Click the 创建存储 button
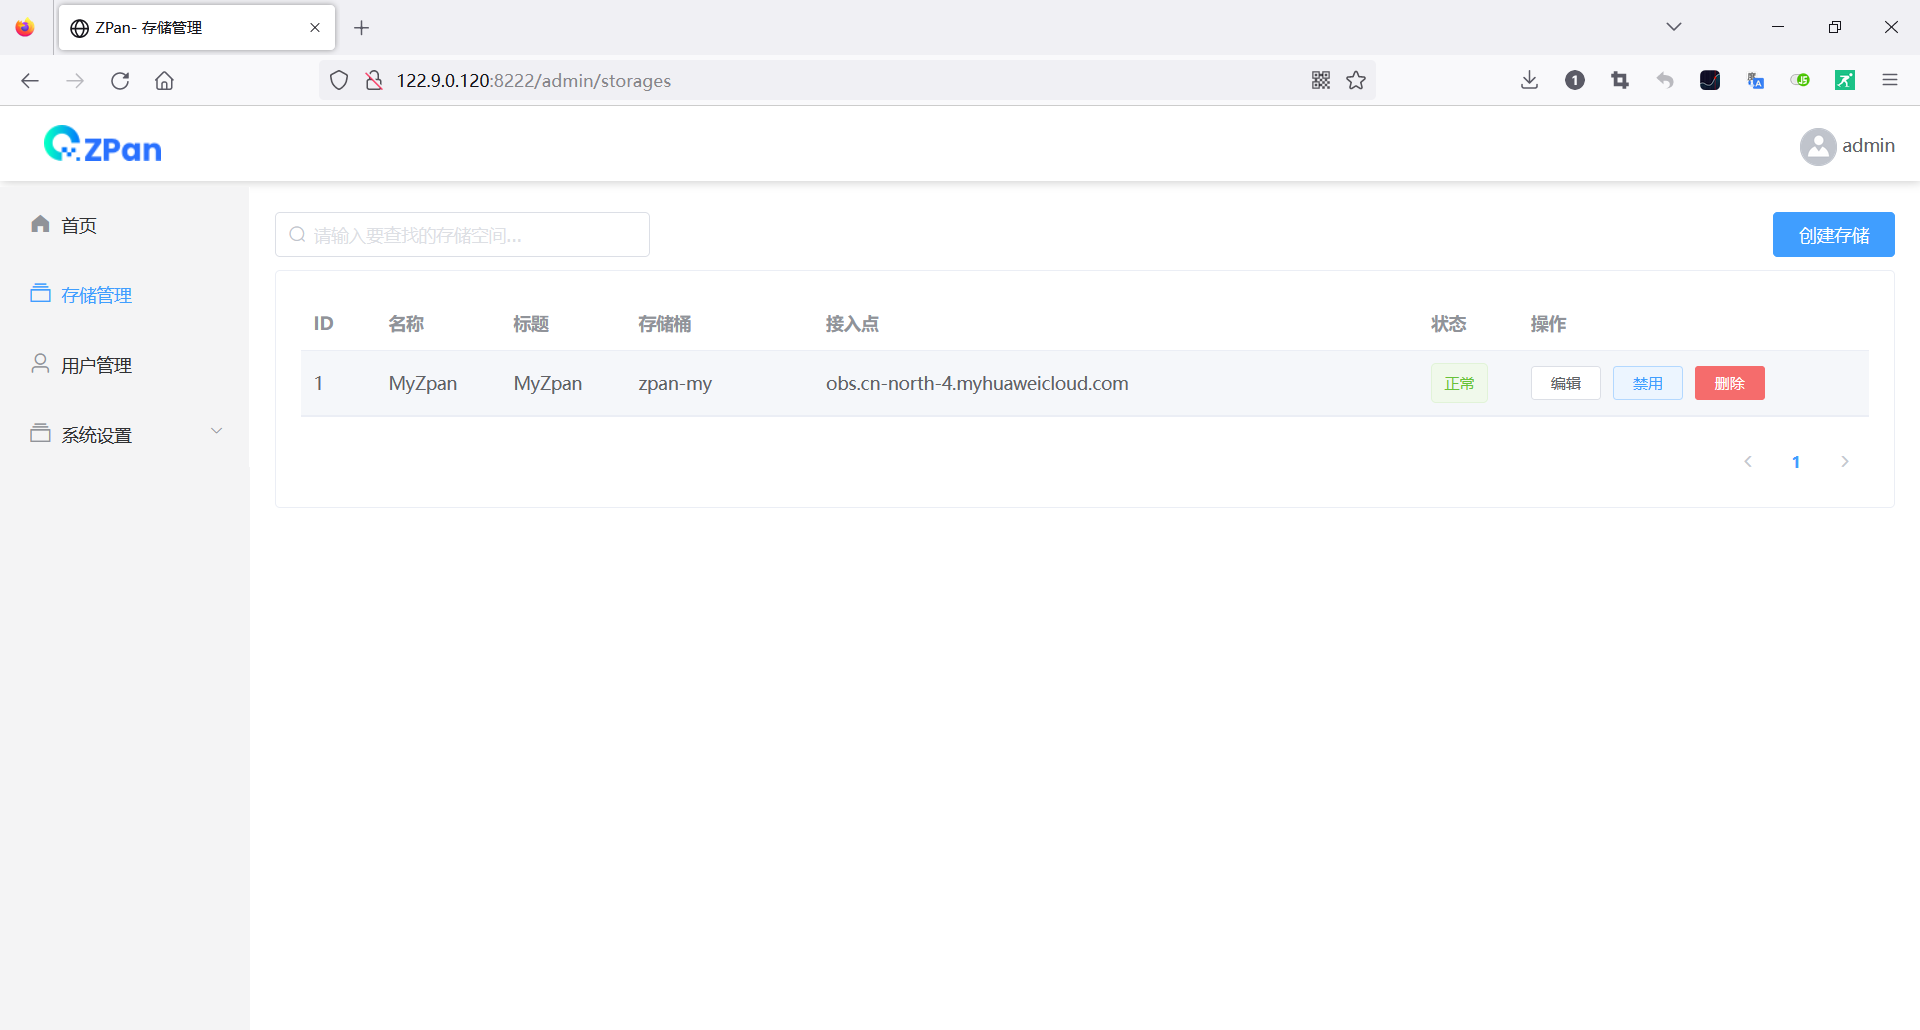This screenshot has width=1920, height=1030. 1834,235
